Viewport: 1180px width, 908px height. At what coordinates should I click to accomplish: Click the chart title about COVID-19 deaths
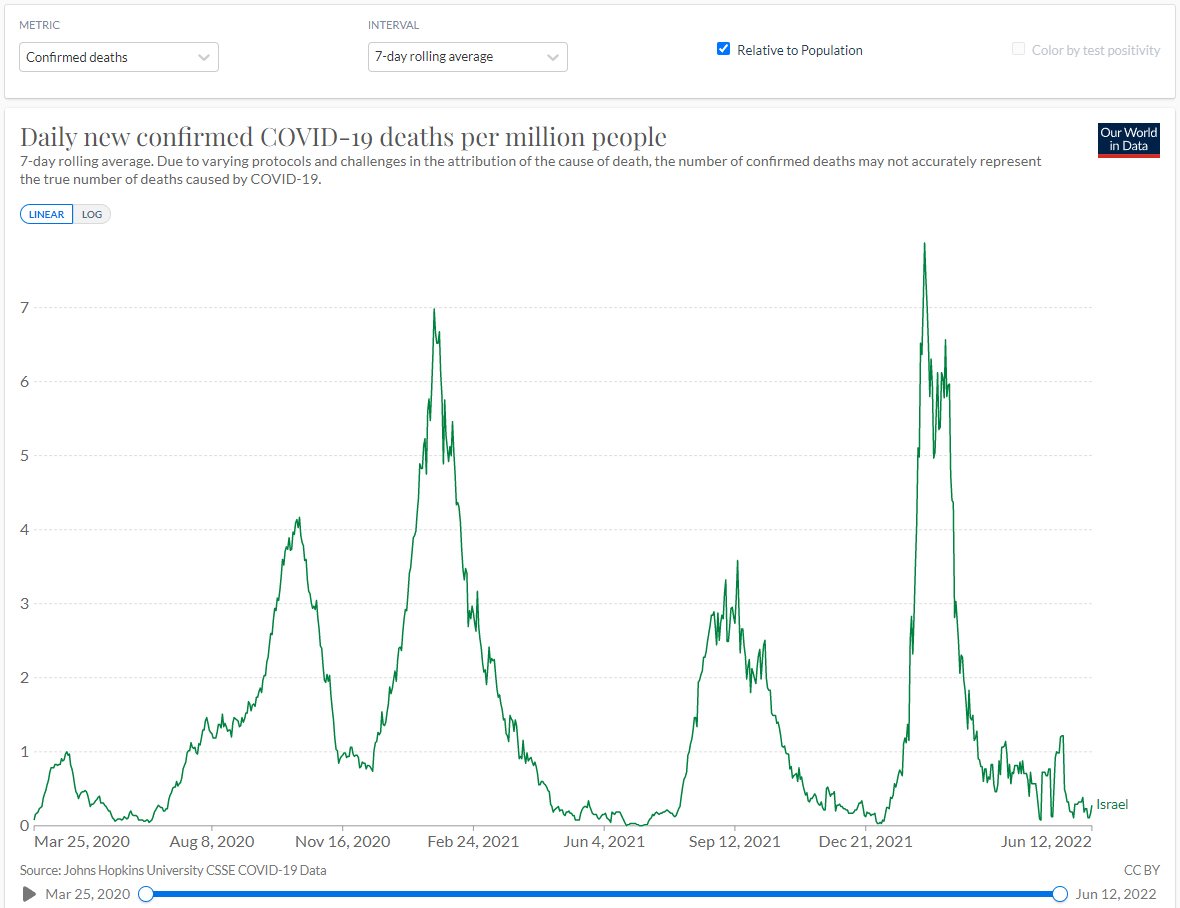coord(343,137)
